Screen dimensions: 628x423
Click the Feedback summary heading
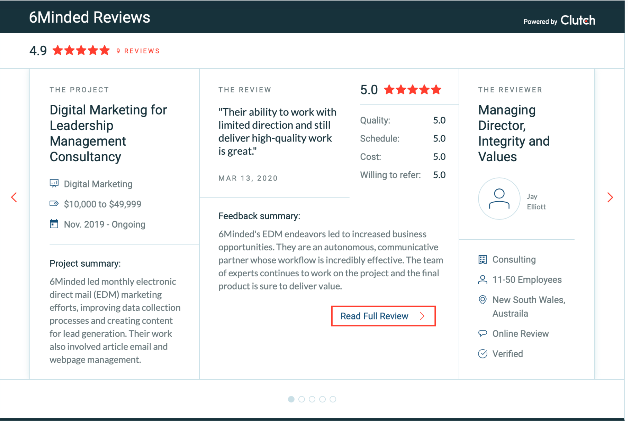point(259,216)
